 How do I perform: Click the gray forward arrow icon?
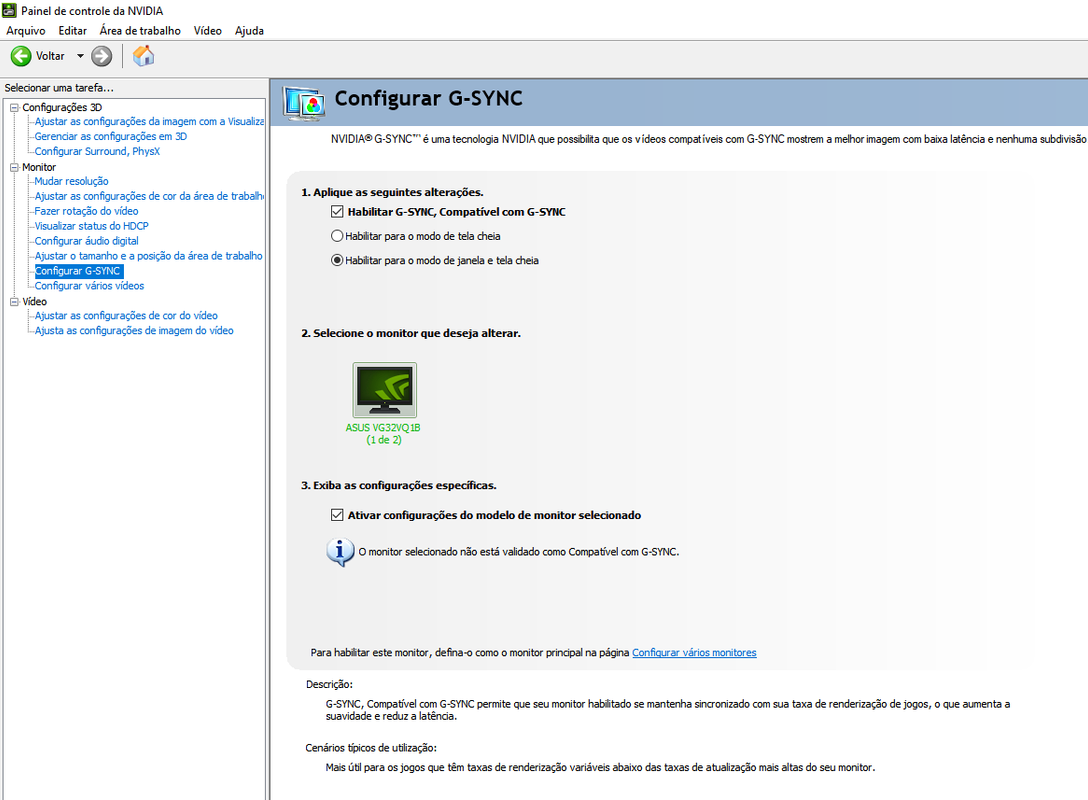click(x=101, y=56)
